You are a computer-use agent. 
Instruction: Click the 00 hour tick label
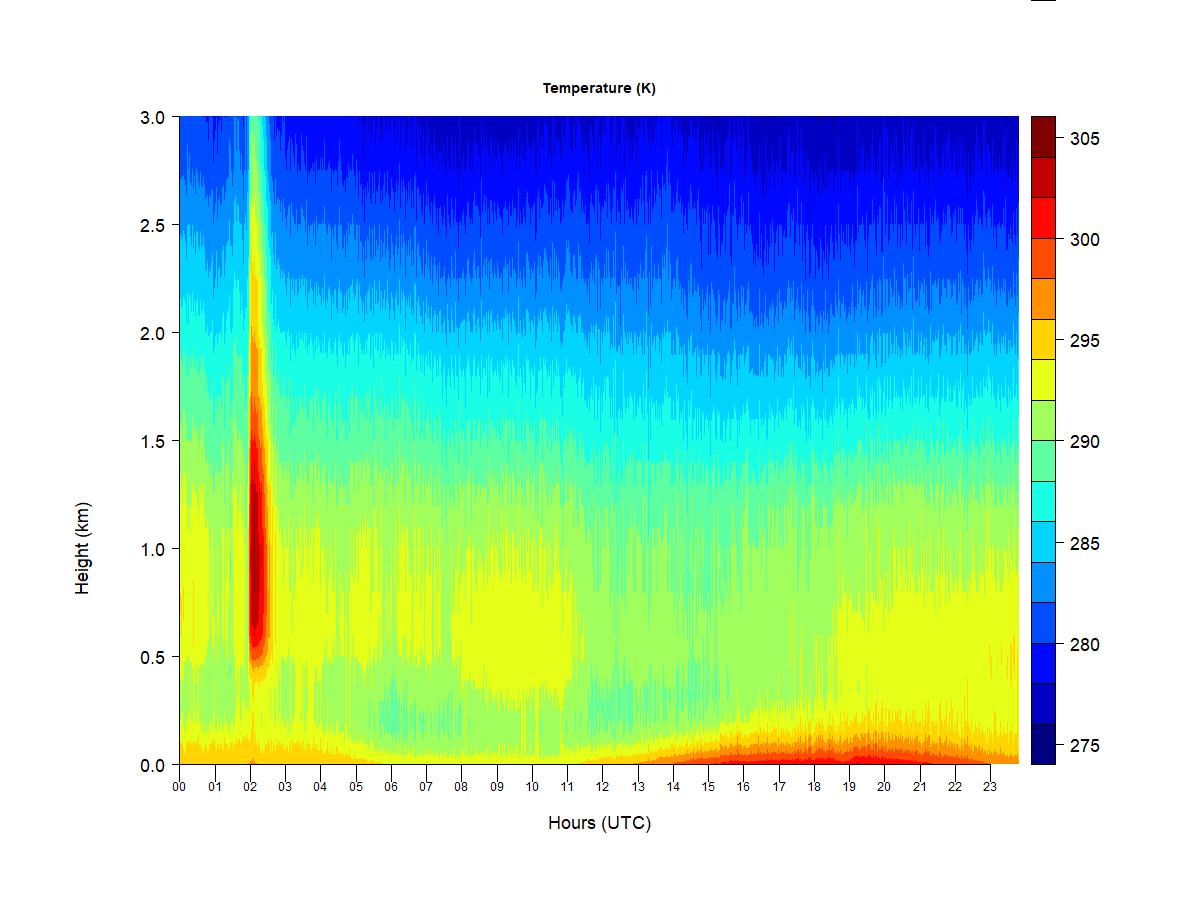tap(179, 787)
